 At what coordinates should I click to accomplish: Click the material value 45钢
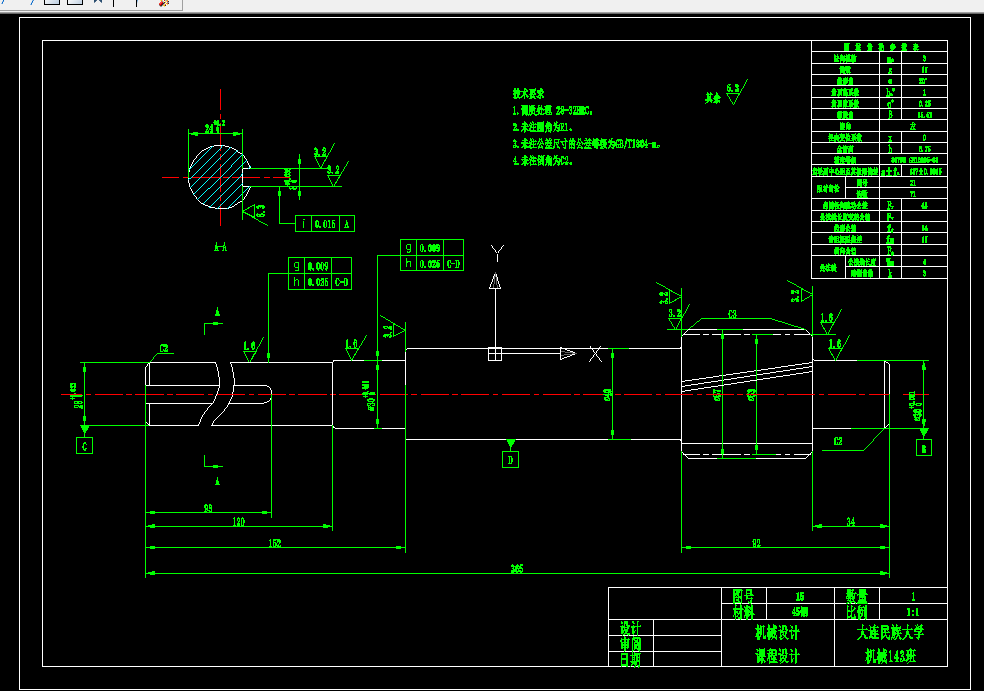[800, 612]
